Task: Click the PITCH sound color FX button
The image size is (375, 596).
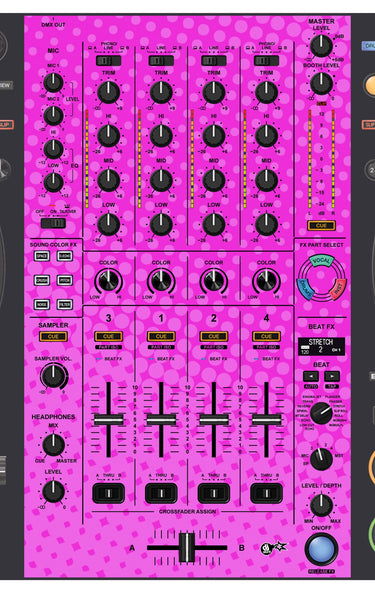Action: pyautogui.click(x=65, y=281)
